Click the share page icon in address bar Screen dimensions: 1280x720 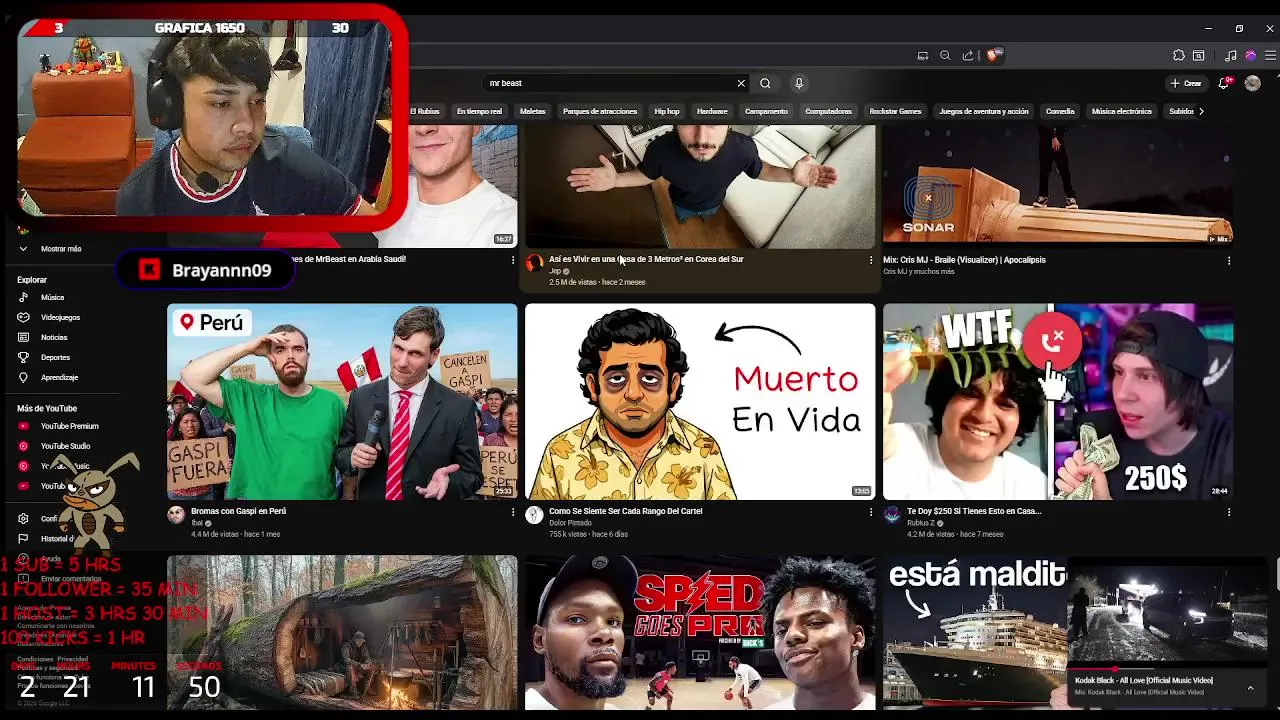pos(967,55)
